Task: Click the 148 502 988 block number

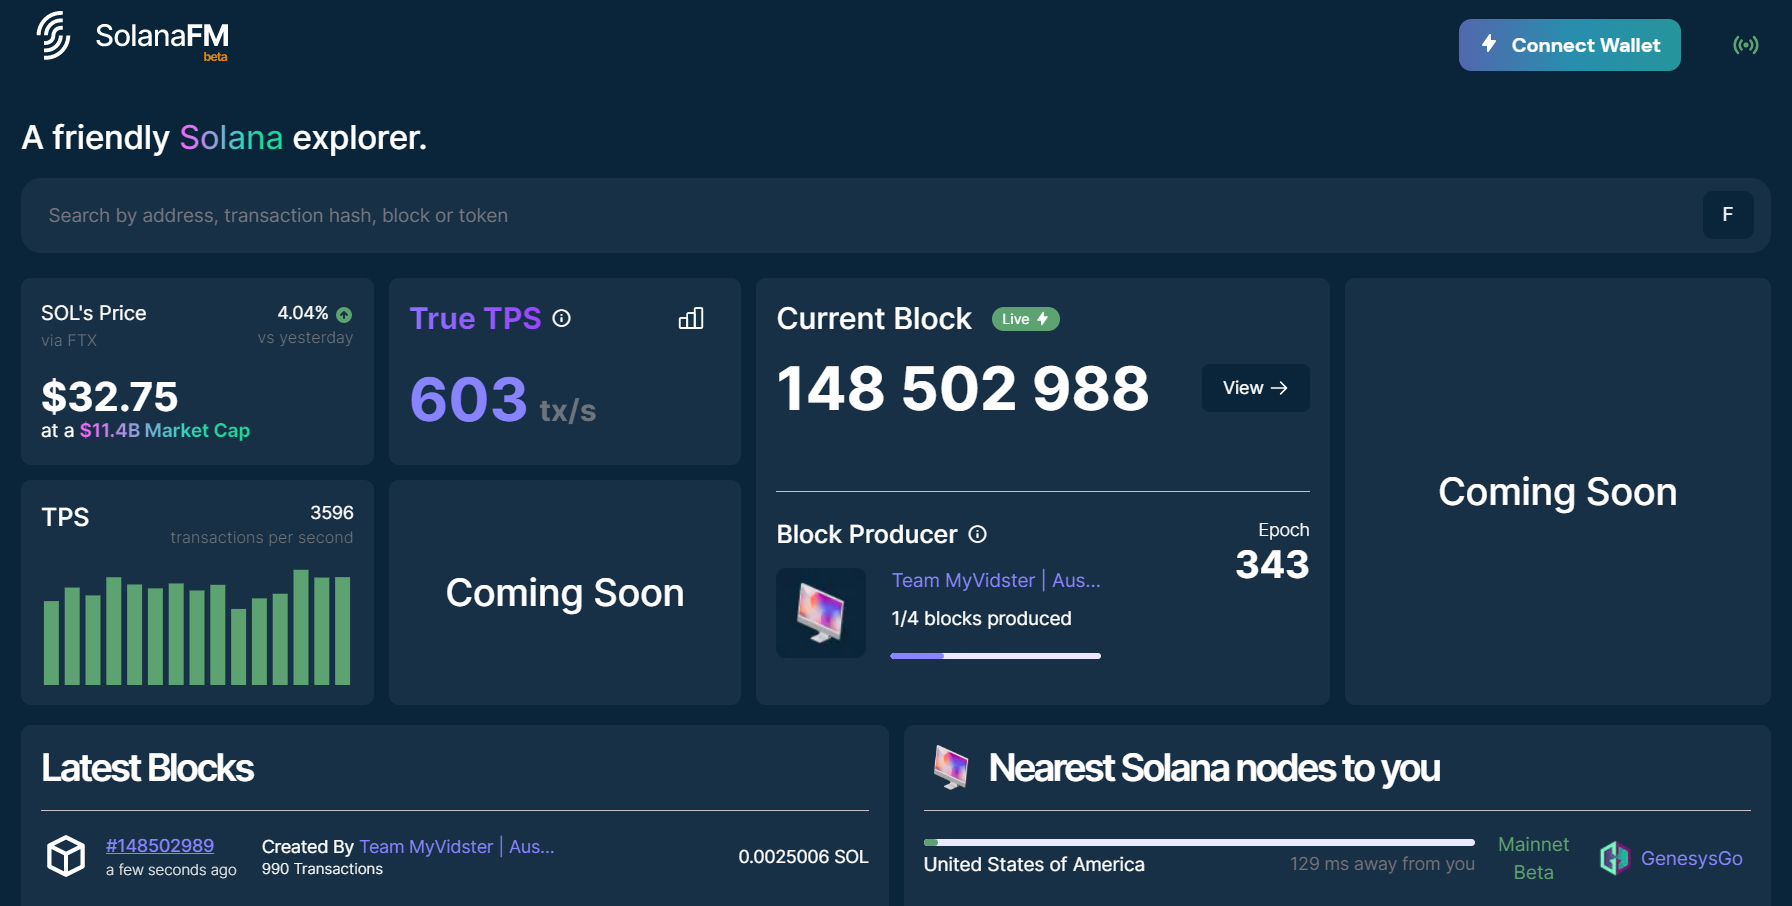Action: tap(963, 388)
